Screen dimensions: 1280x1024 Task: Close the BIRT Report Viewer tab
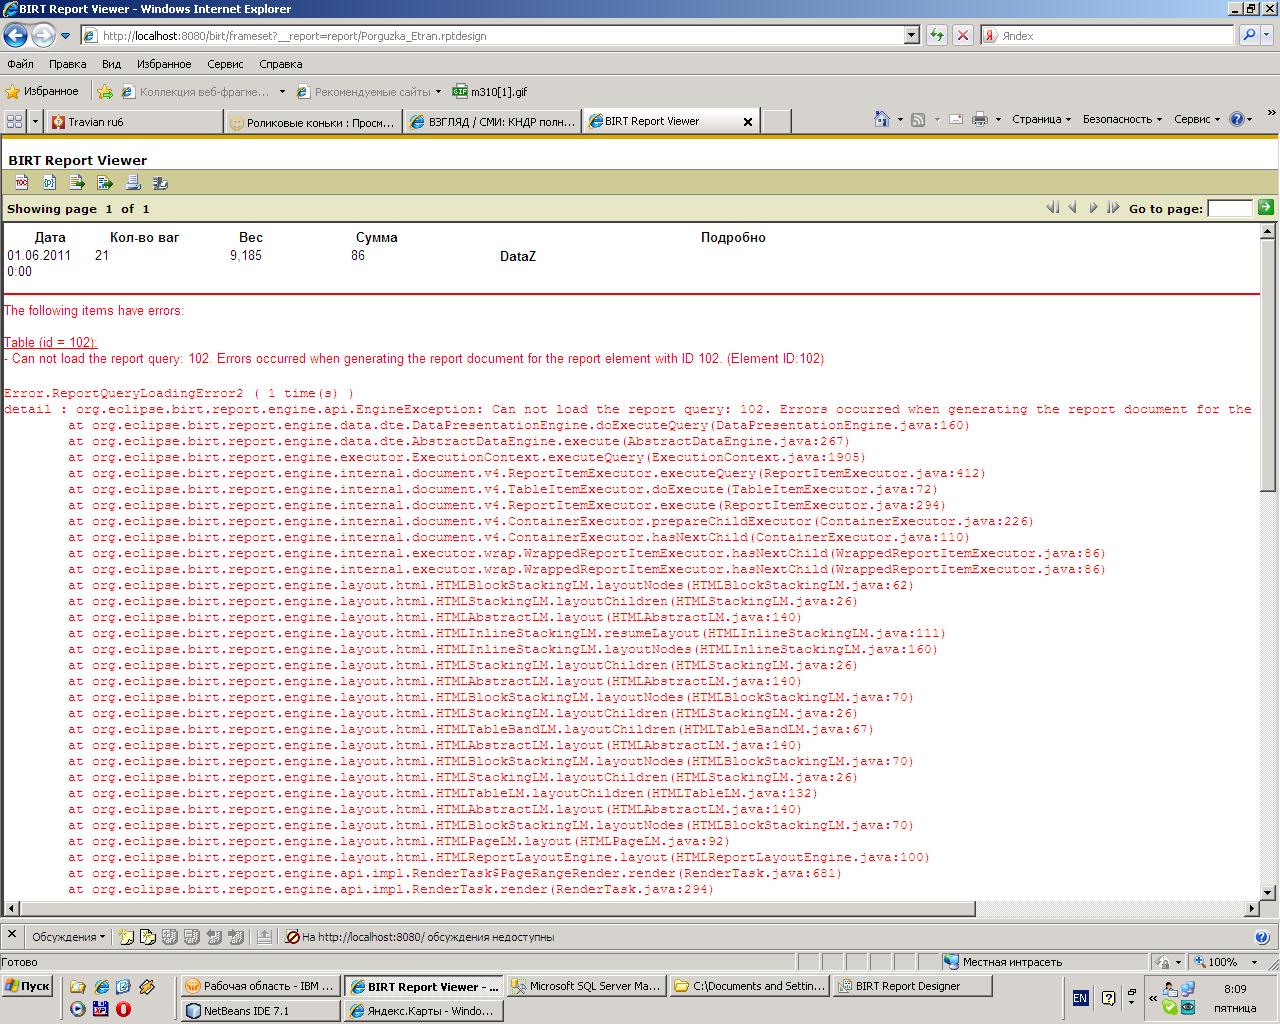tap(747, 121)
